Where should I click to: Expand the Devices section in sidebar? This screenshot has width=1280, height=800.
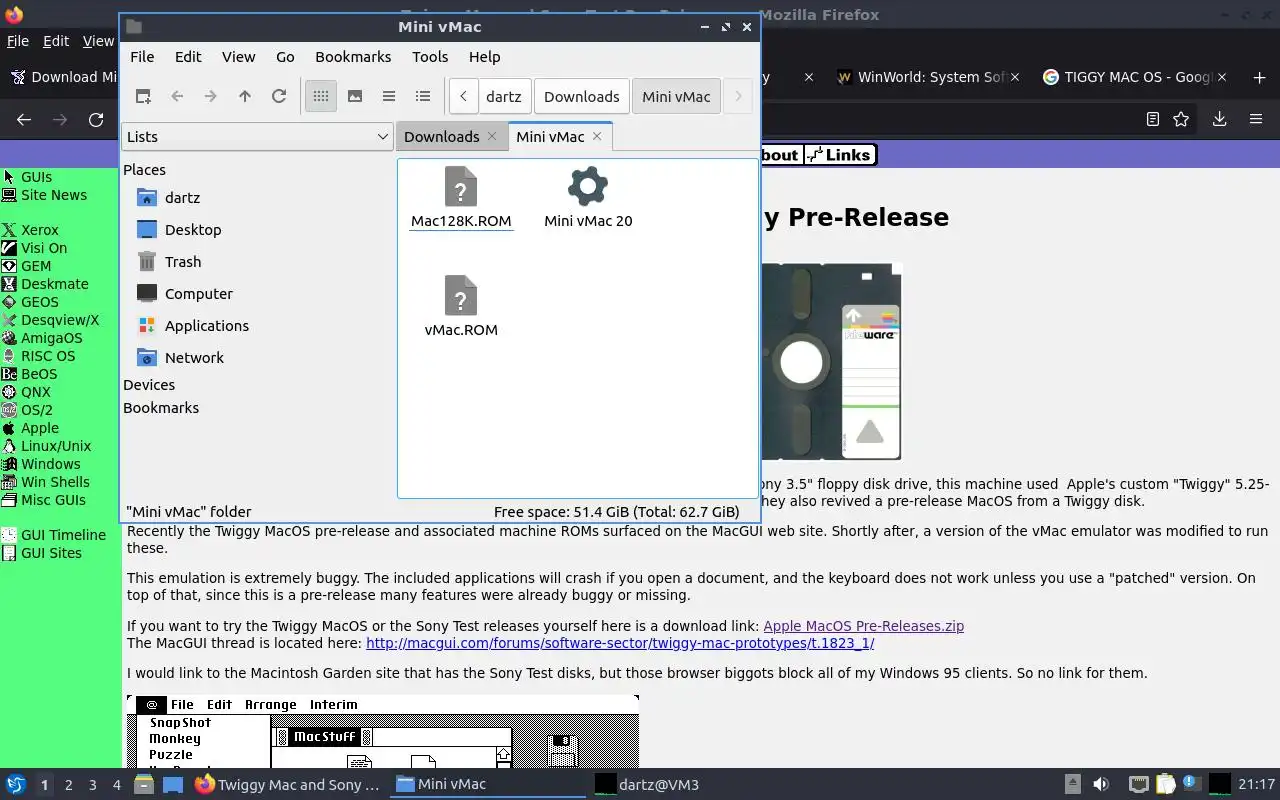149,385
